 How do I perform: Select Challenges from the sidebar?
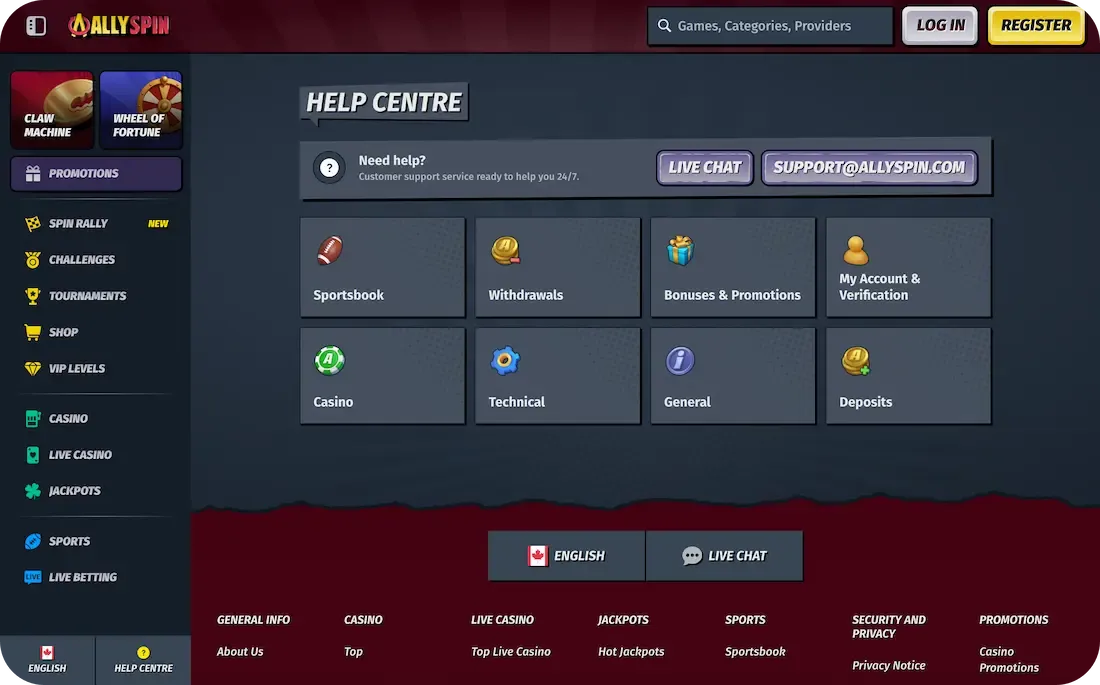click(81, 260)
